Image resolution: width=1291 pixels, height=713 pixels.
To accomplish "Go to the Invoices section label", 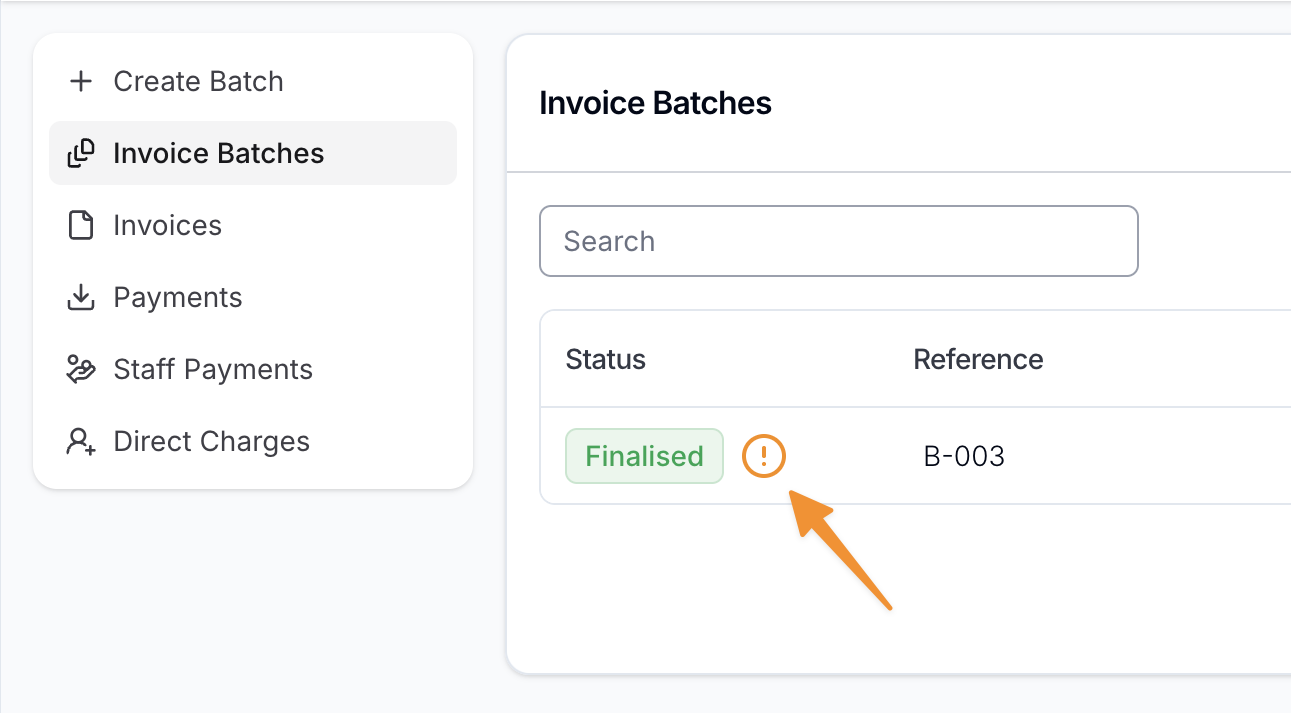I will pos(167,226).
